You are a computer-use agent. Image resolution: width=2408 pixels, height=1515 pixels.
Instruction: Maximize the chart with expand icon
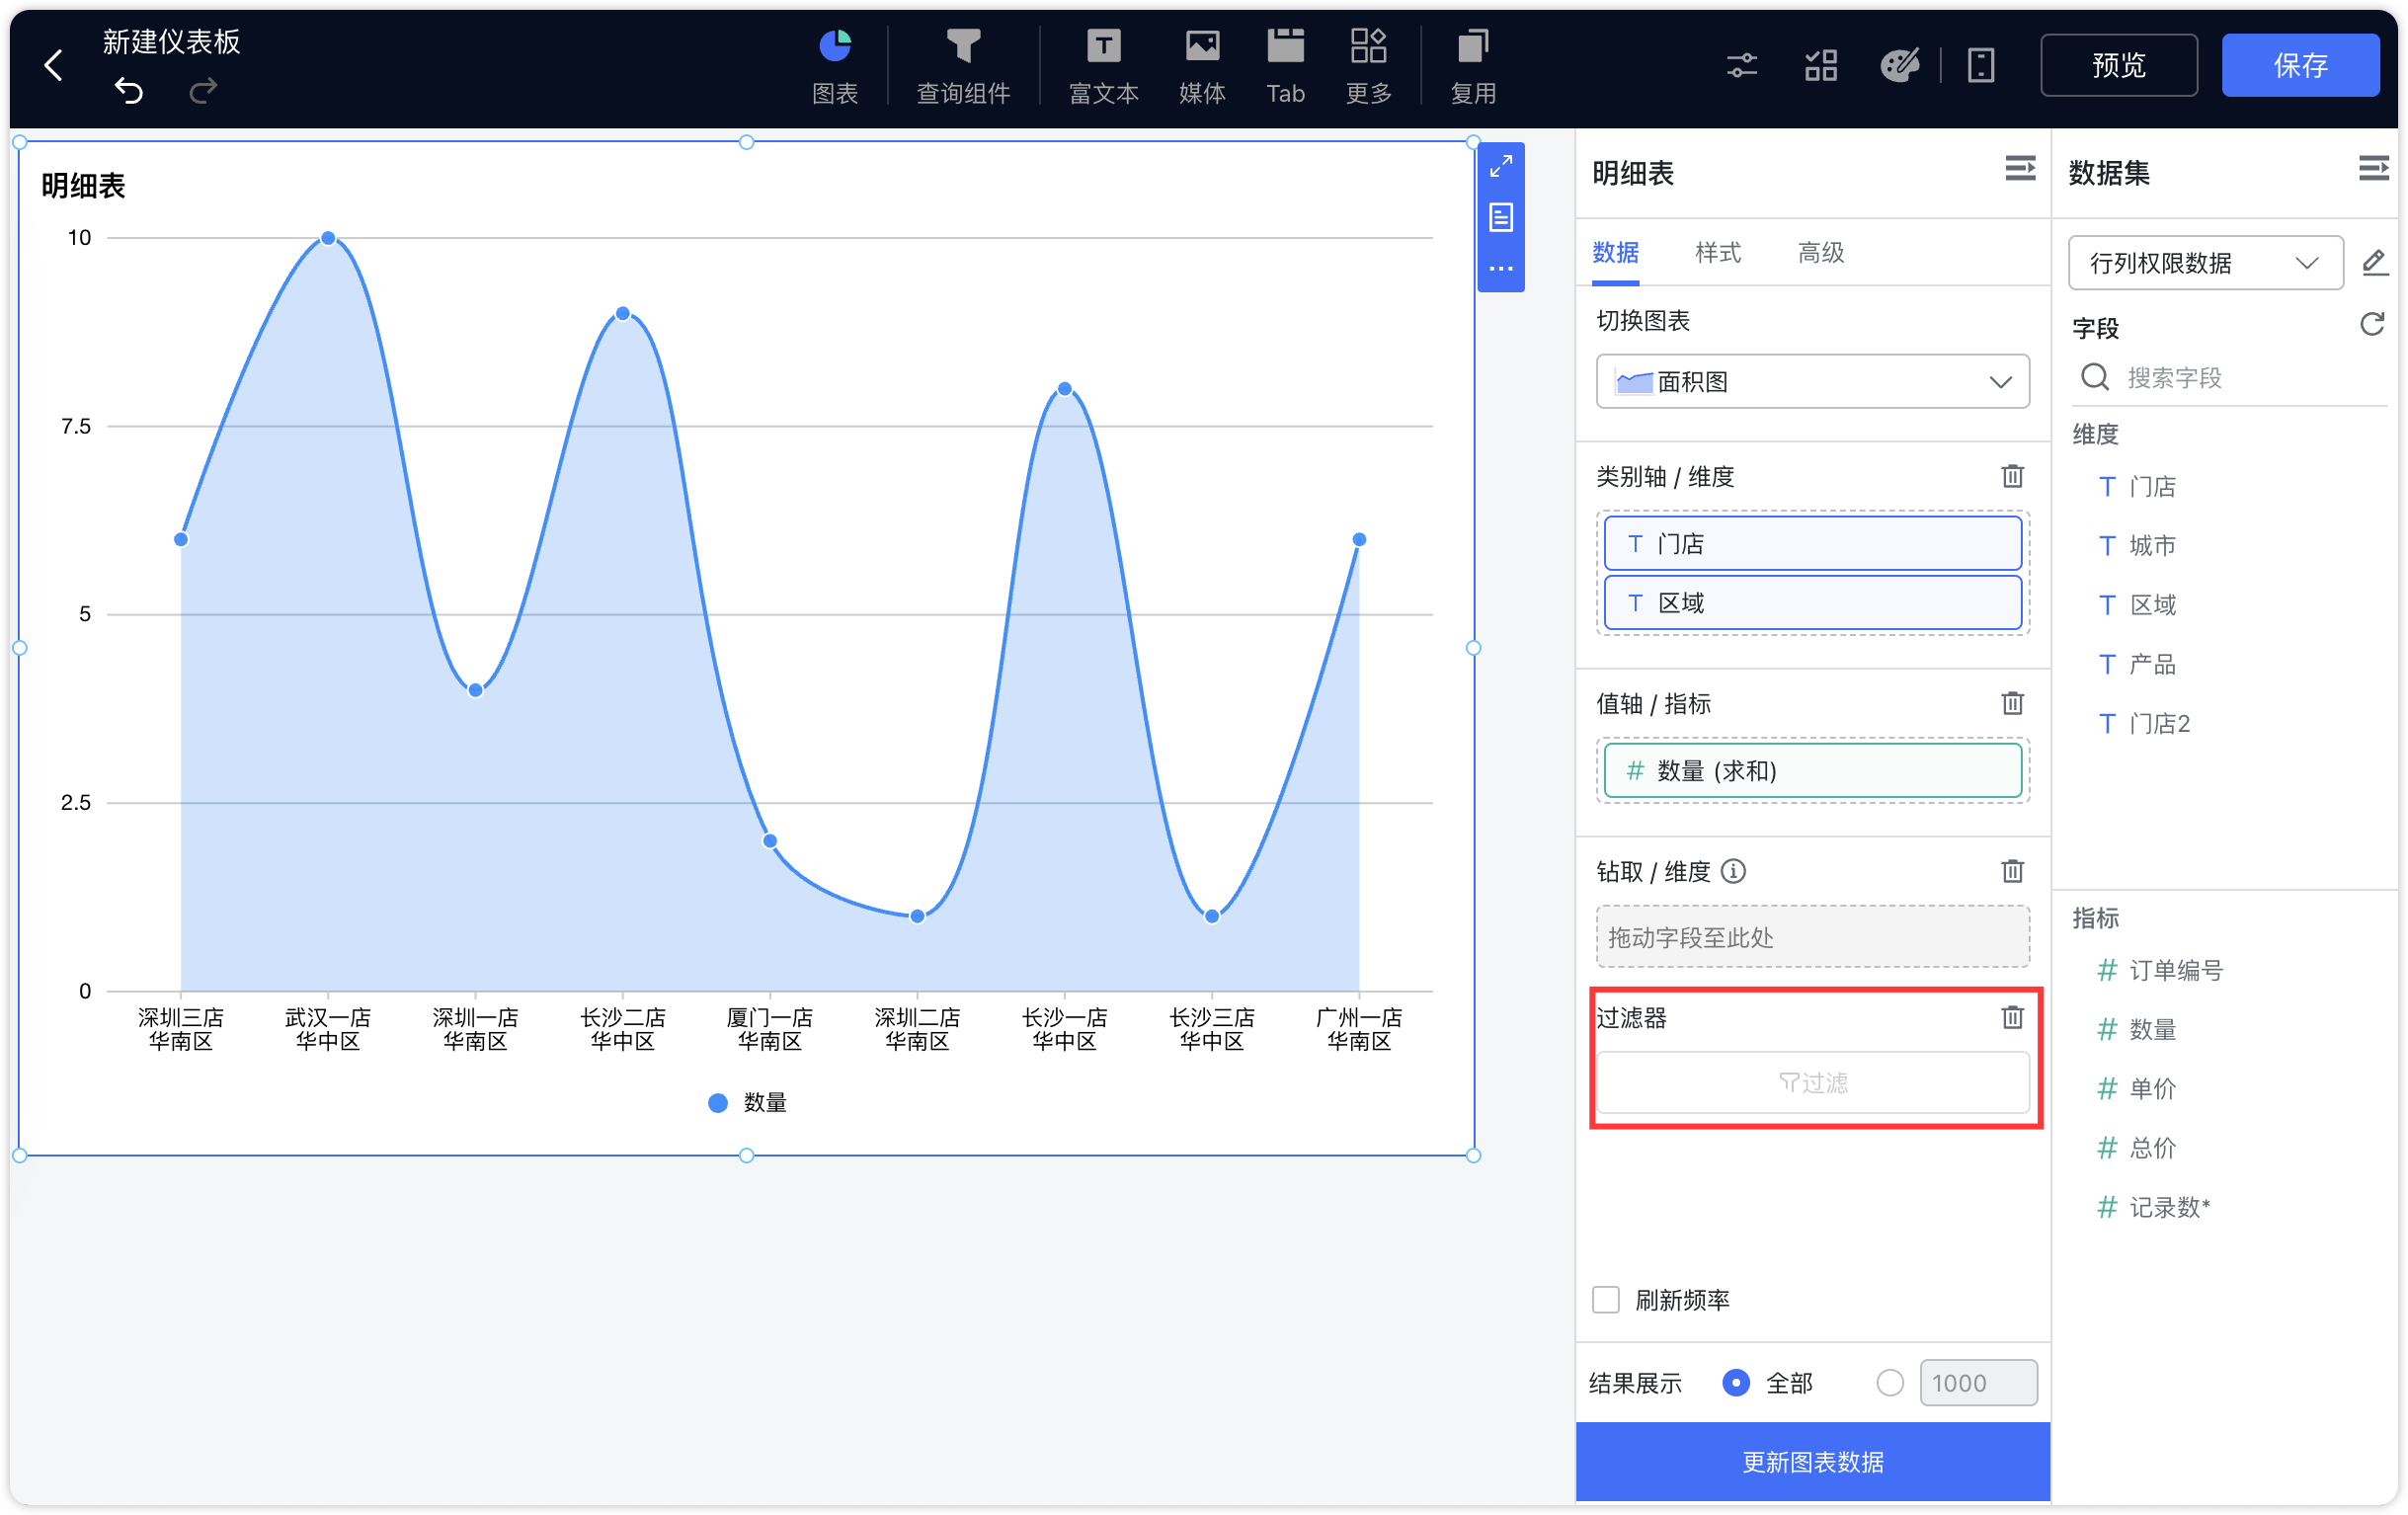click(1500, 167)
